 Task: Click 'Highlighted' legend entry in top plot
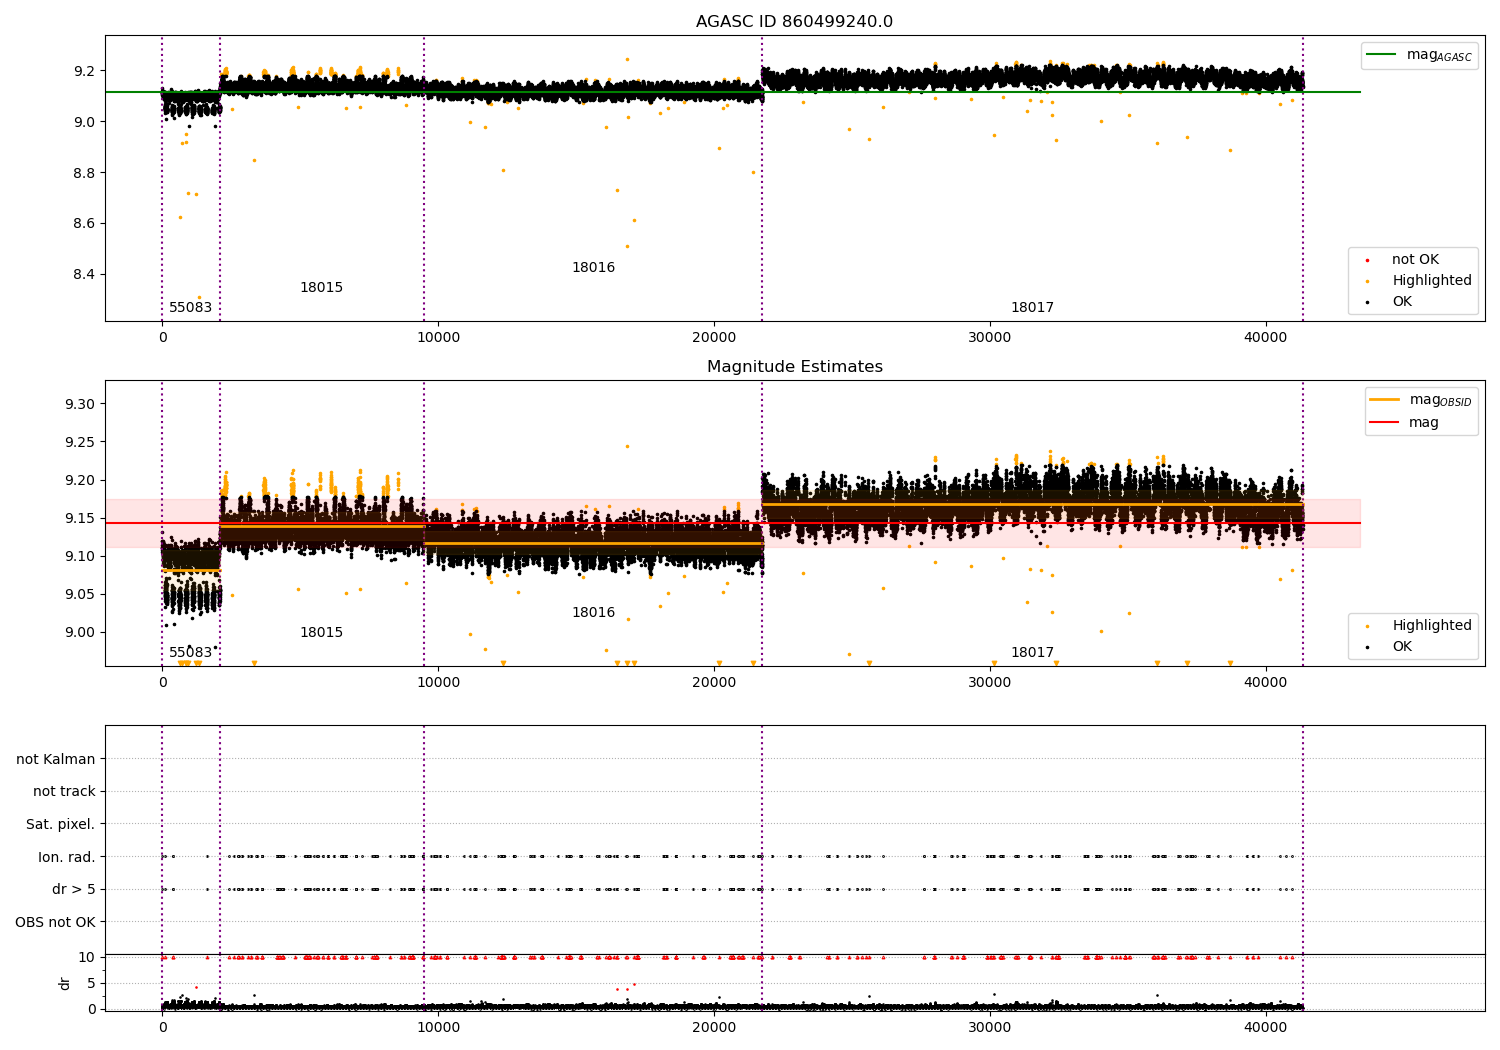point(1420,281)
